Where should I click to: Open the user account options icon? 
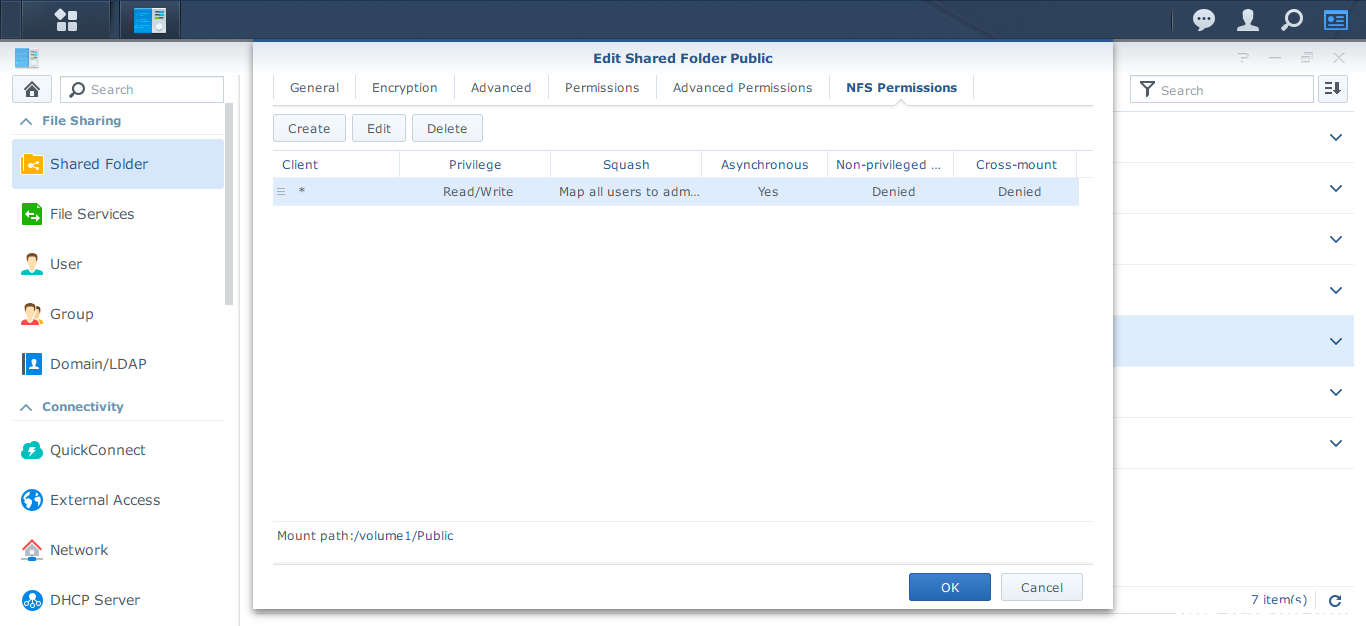pos(1248,20)
